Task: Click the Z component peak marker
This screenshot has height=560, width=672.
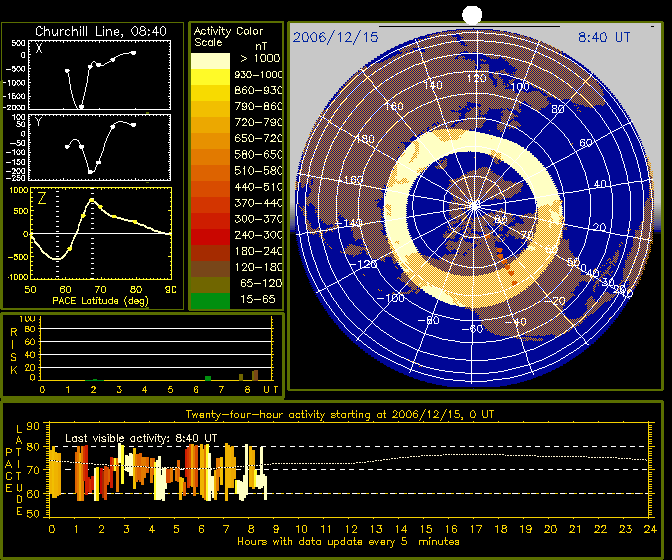Action: coord(92,200)
